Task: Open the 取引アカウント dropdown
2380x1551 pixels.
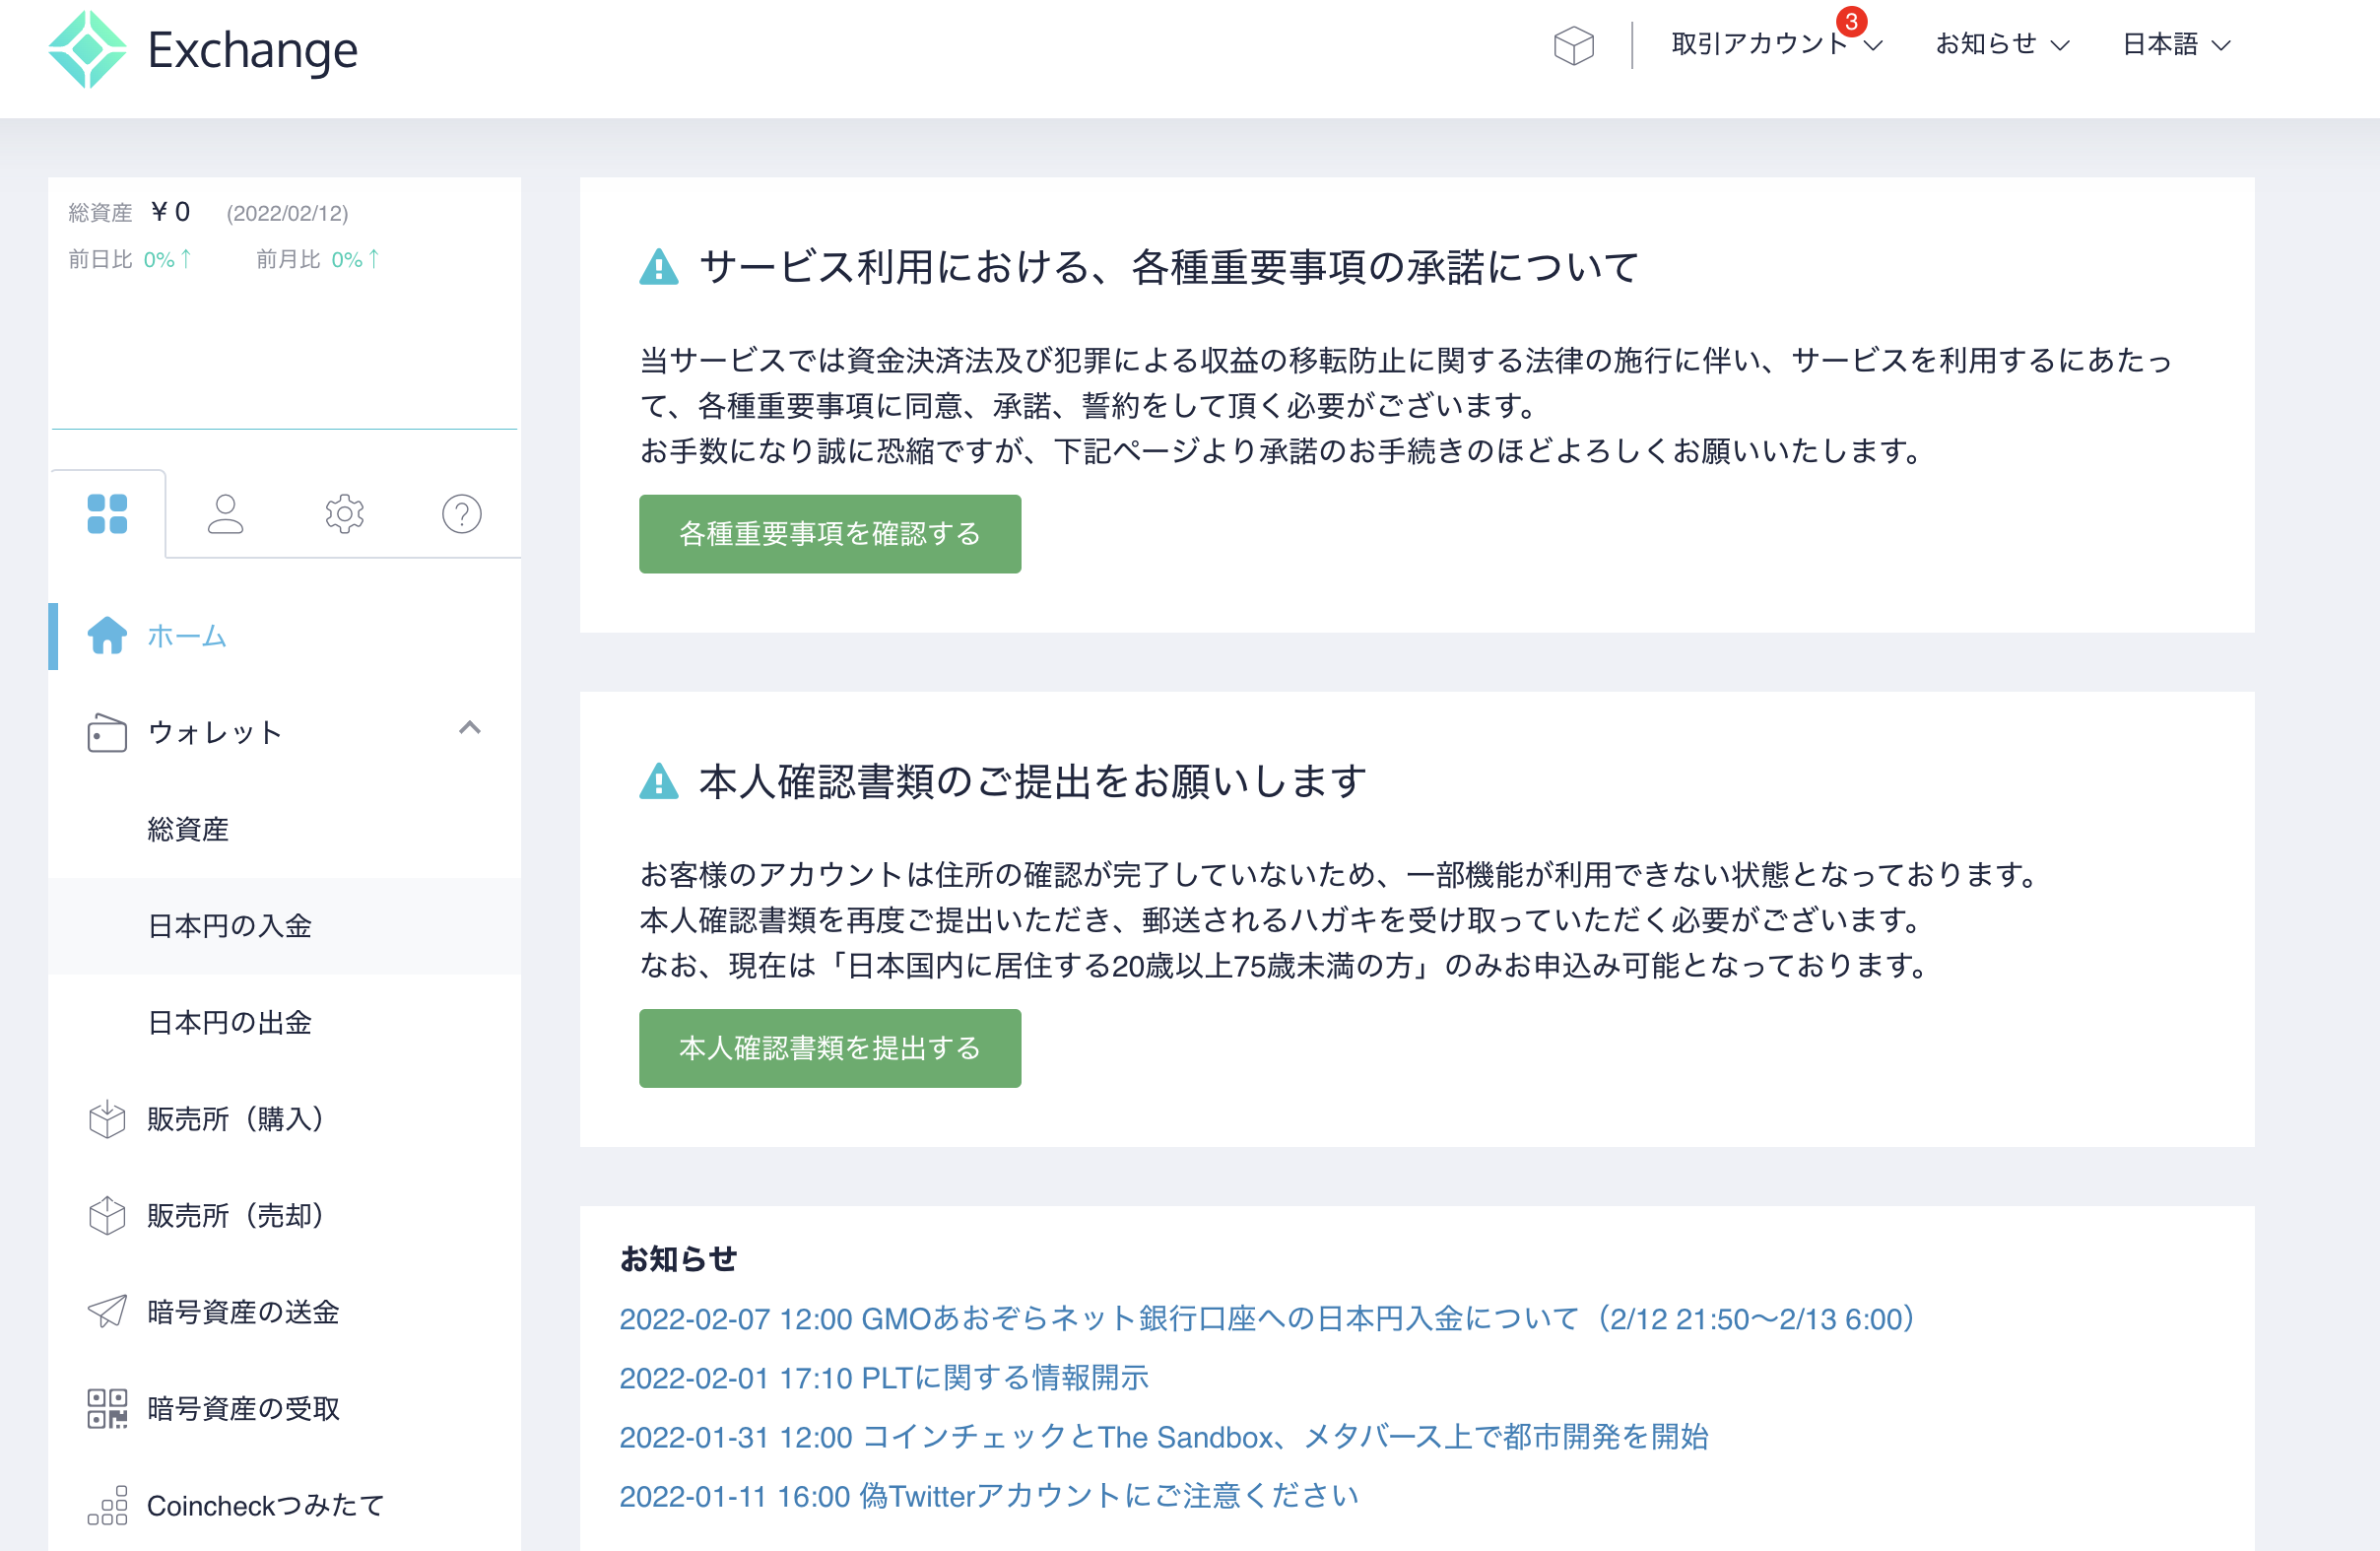Action: point(1776,44)
